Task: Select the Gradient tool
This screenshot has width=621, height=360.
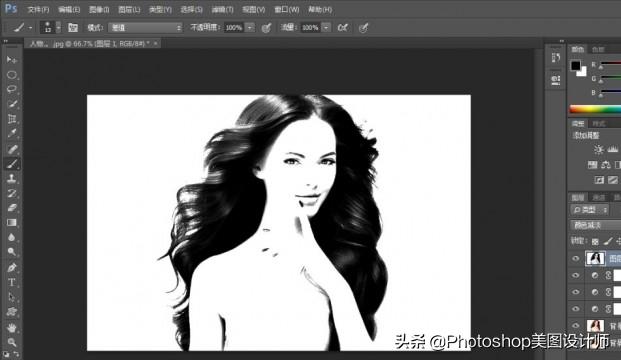Action: (11, 222)
